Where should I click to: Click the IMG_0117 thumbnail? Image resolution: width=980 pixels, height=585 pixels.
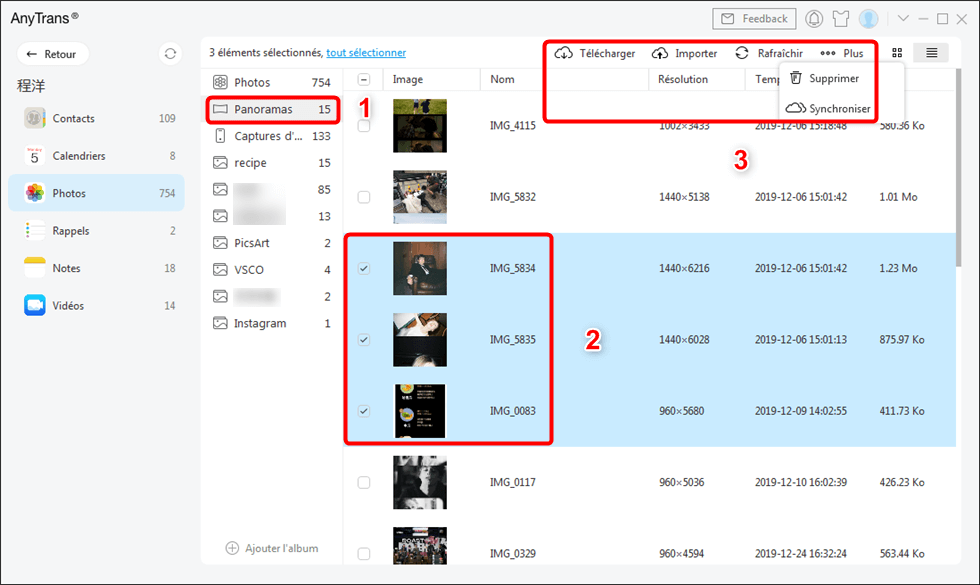420,482
